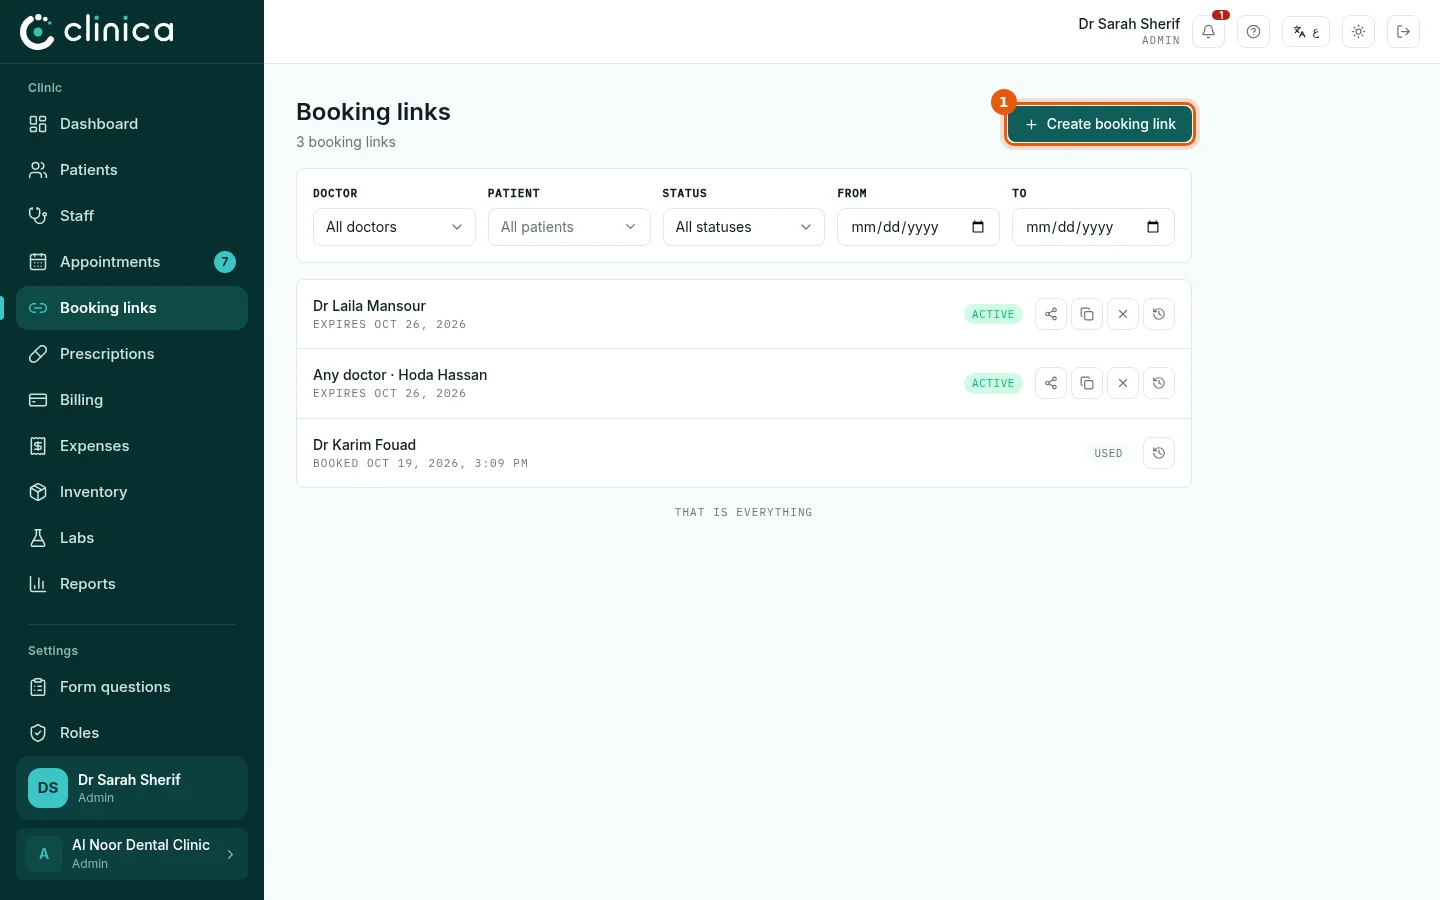The image size is (1440, 900).
Task: Click the Clinica logo
Action: 97,32
